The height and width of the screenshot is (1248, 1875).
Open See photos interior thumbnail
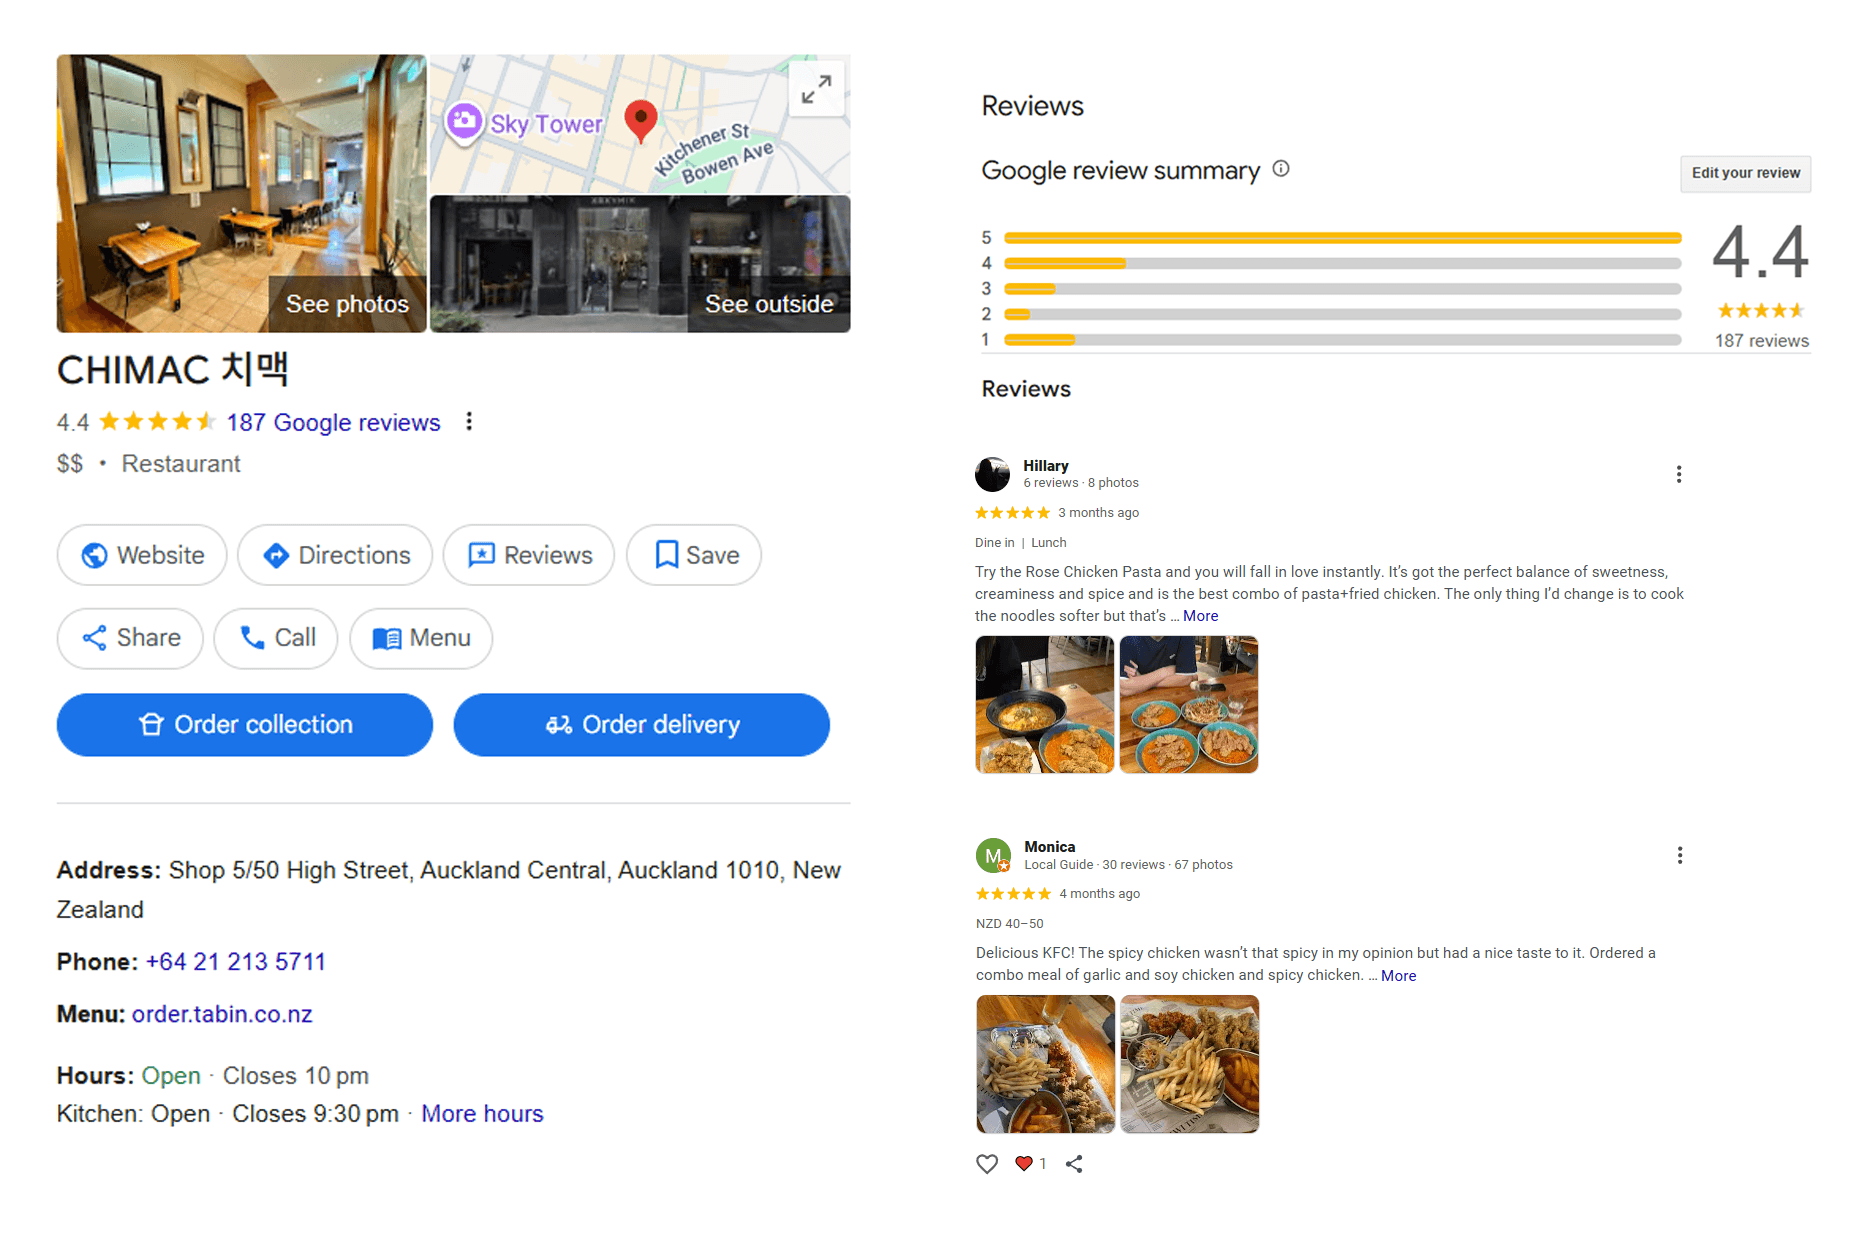click(242, 193)
